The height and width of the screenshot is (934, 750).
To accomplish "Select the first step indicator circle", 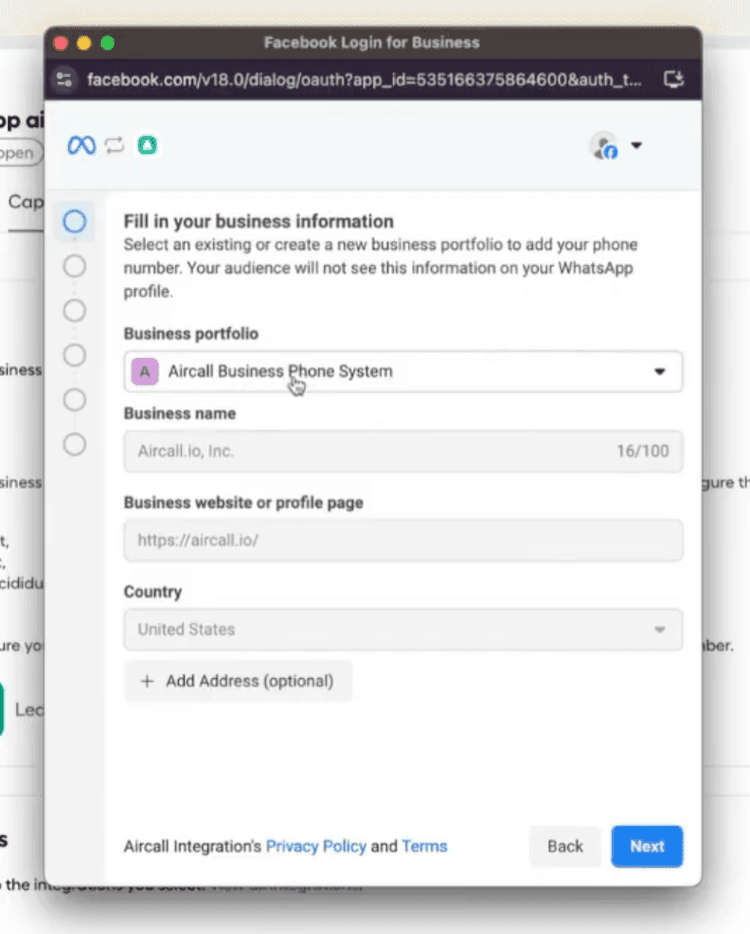I will coord(74,221).
